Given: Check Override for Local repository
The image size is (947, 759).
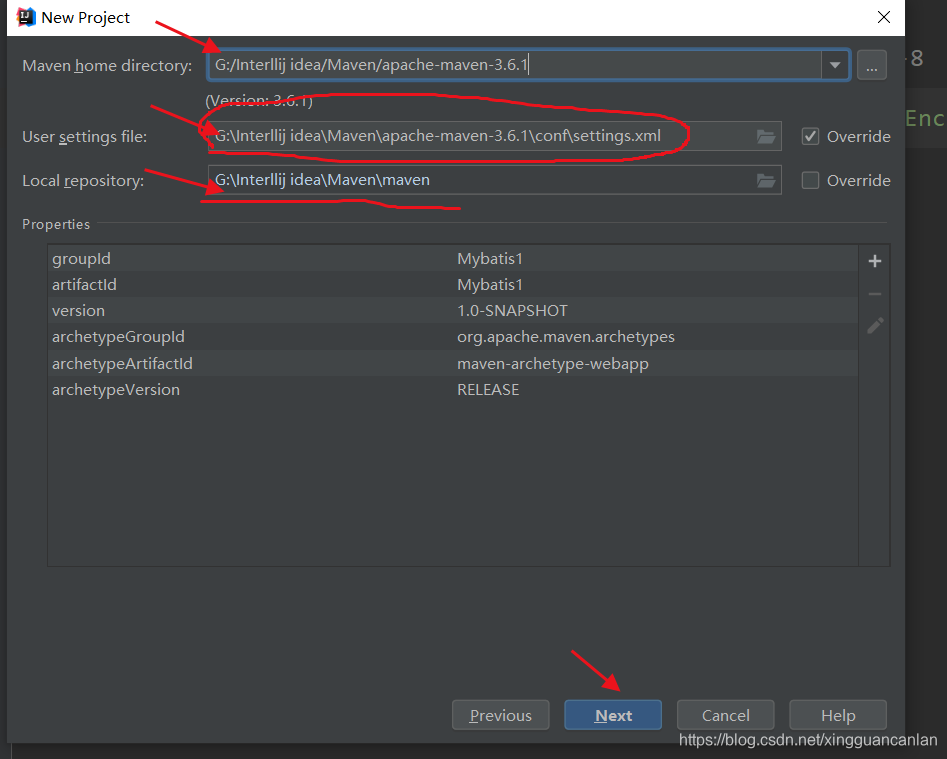Looking at the screenshot, I should click(x=810, y=181).
